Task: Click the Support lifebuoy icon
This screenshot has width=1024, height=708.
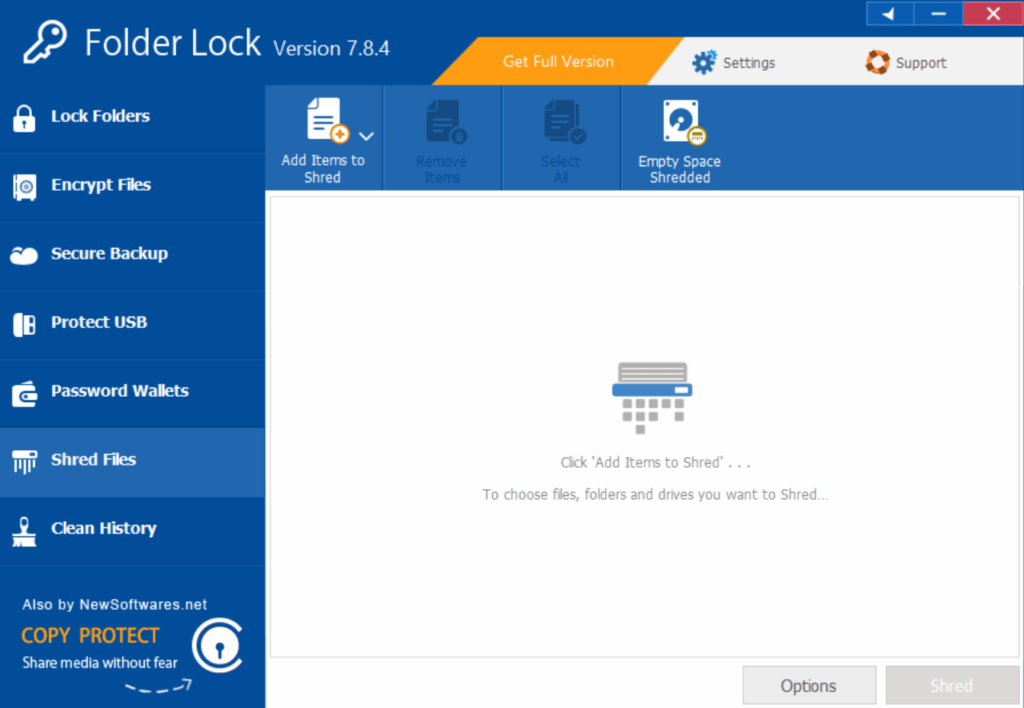Action: pyautogui.click(x=877, y=63)
